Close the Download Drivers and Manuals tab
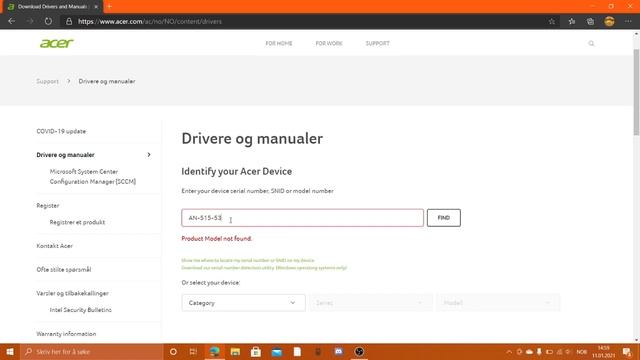This screenshot has width=640, height=360. click(96, 7)
